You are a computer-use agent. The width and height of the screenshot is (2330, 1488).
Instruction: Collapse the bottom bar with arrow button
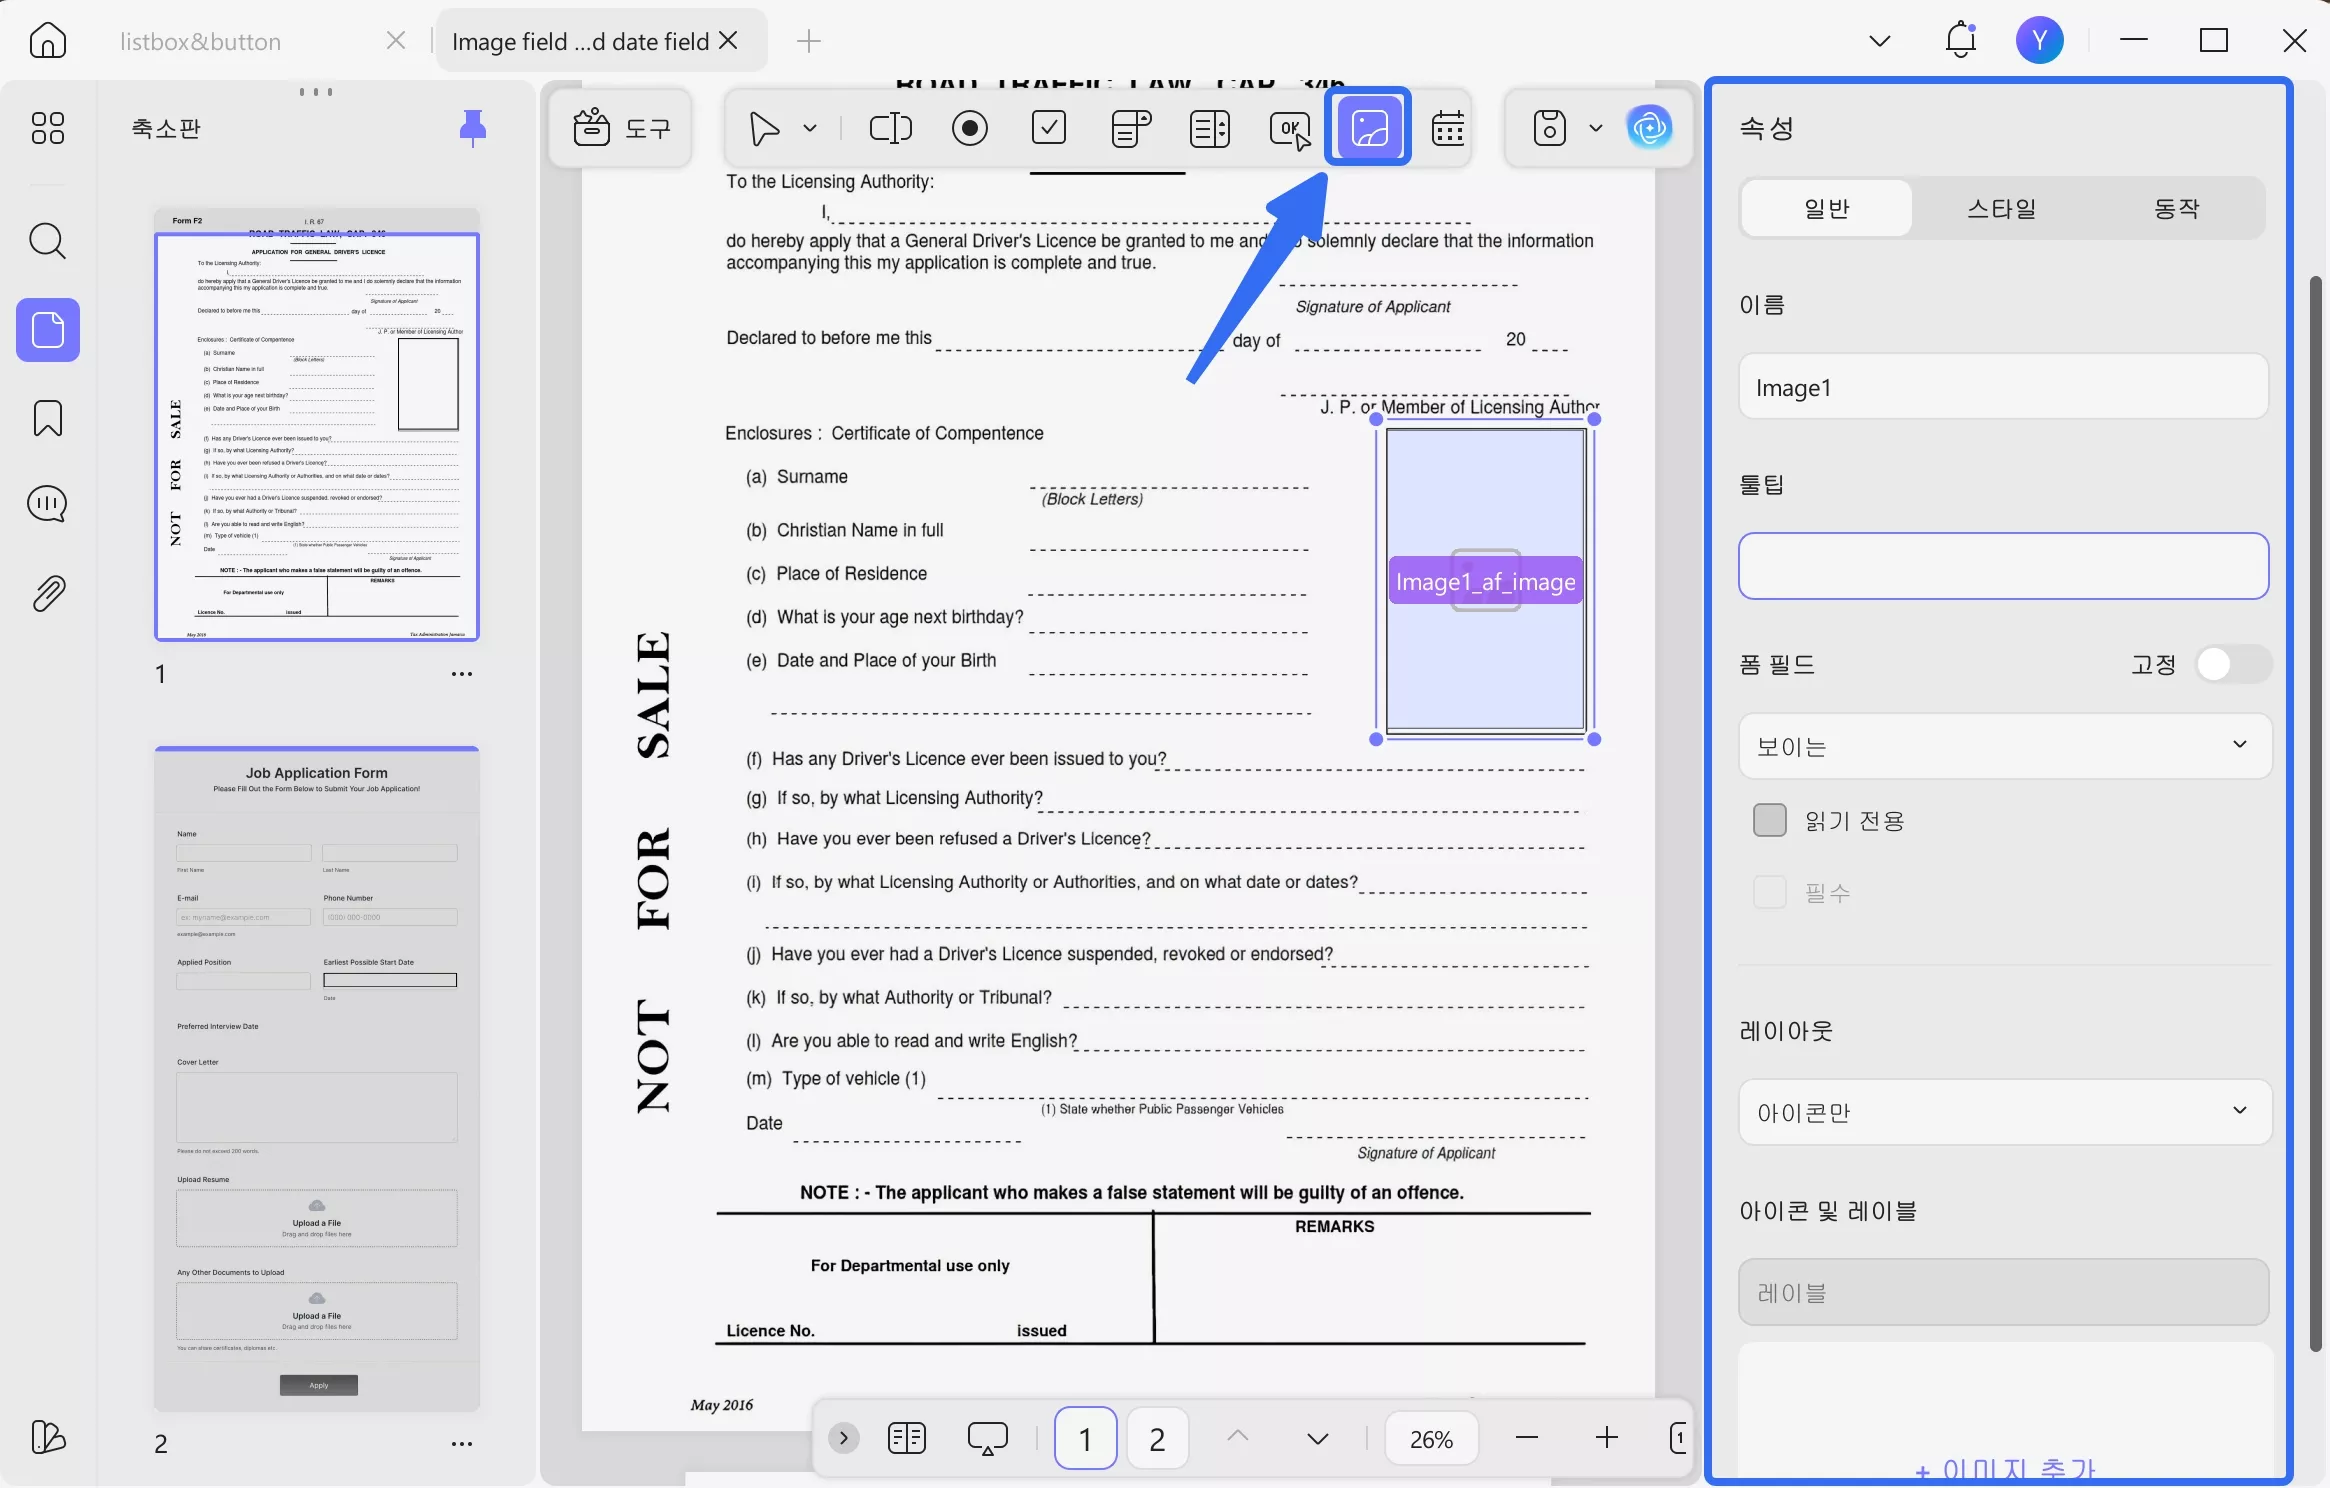(844, 1438)
